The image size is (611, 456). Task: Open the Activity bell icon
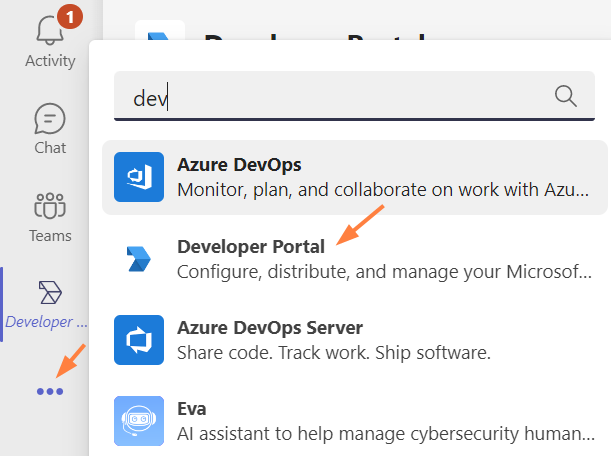(x=49, y=30)
